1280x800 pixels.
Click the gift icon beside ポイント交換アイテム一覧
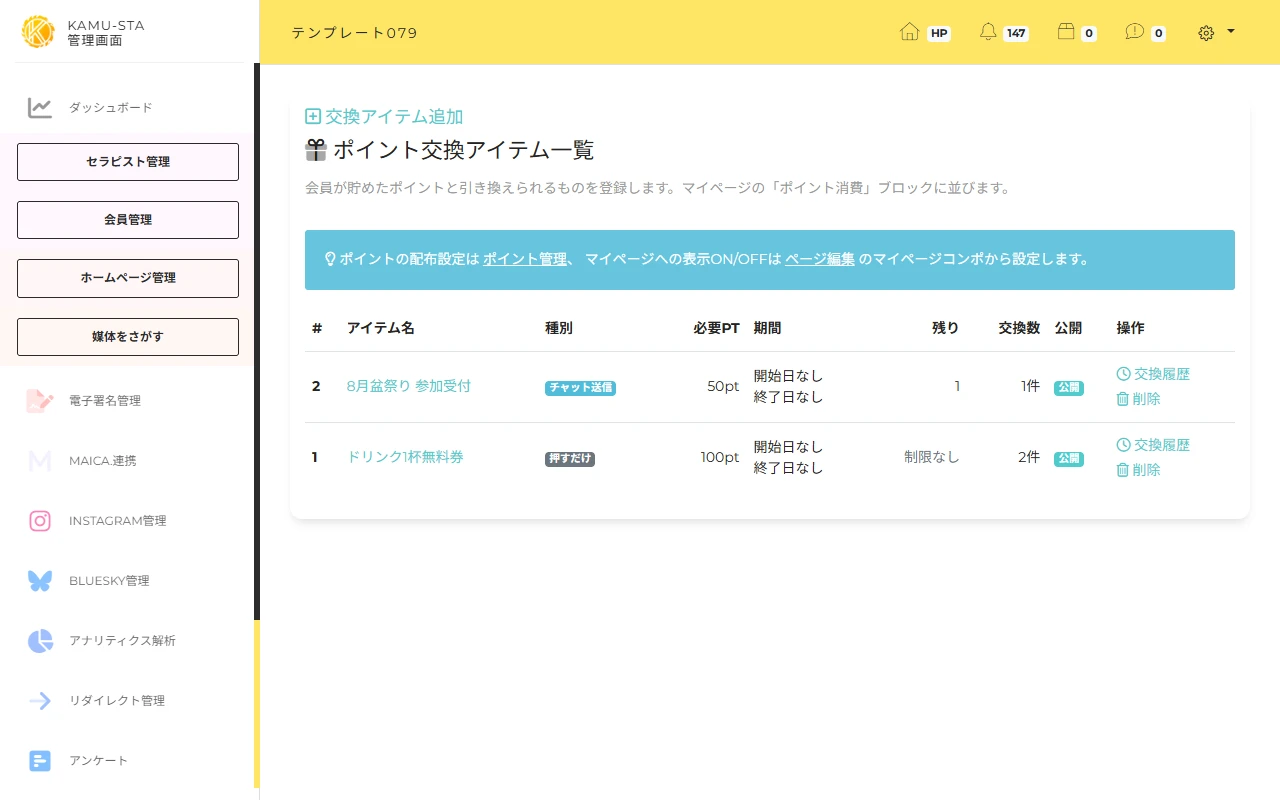pos(316,150)
